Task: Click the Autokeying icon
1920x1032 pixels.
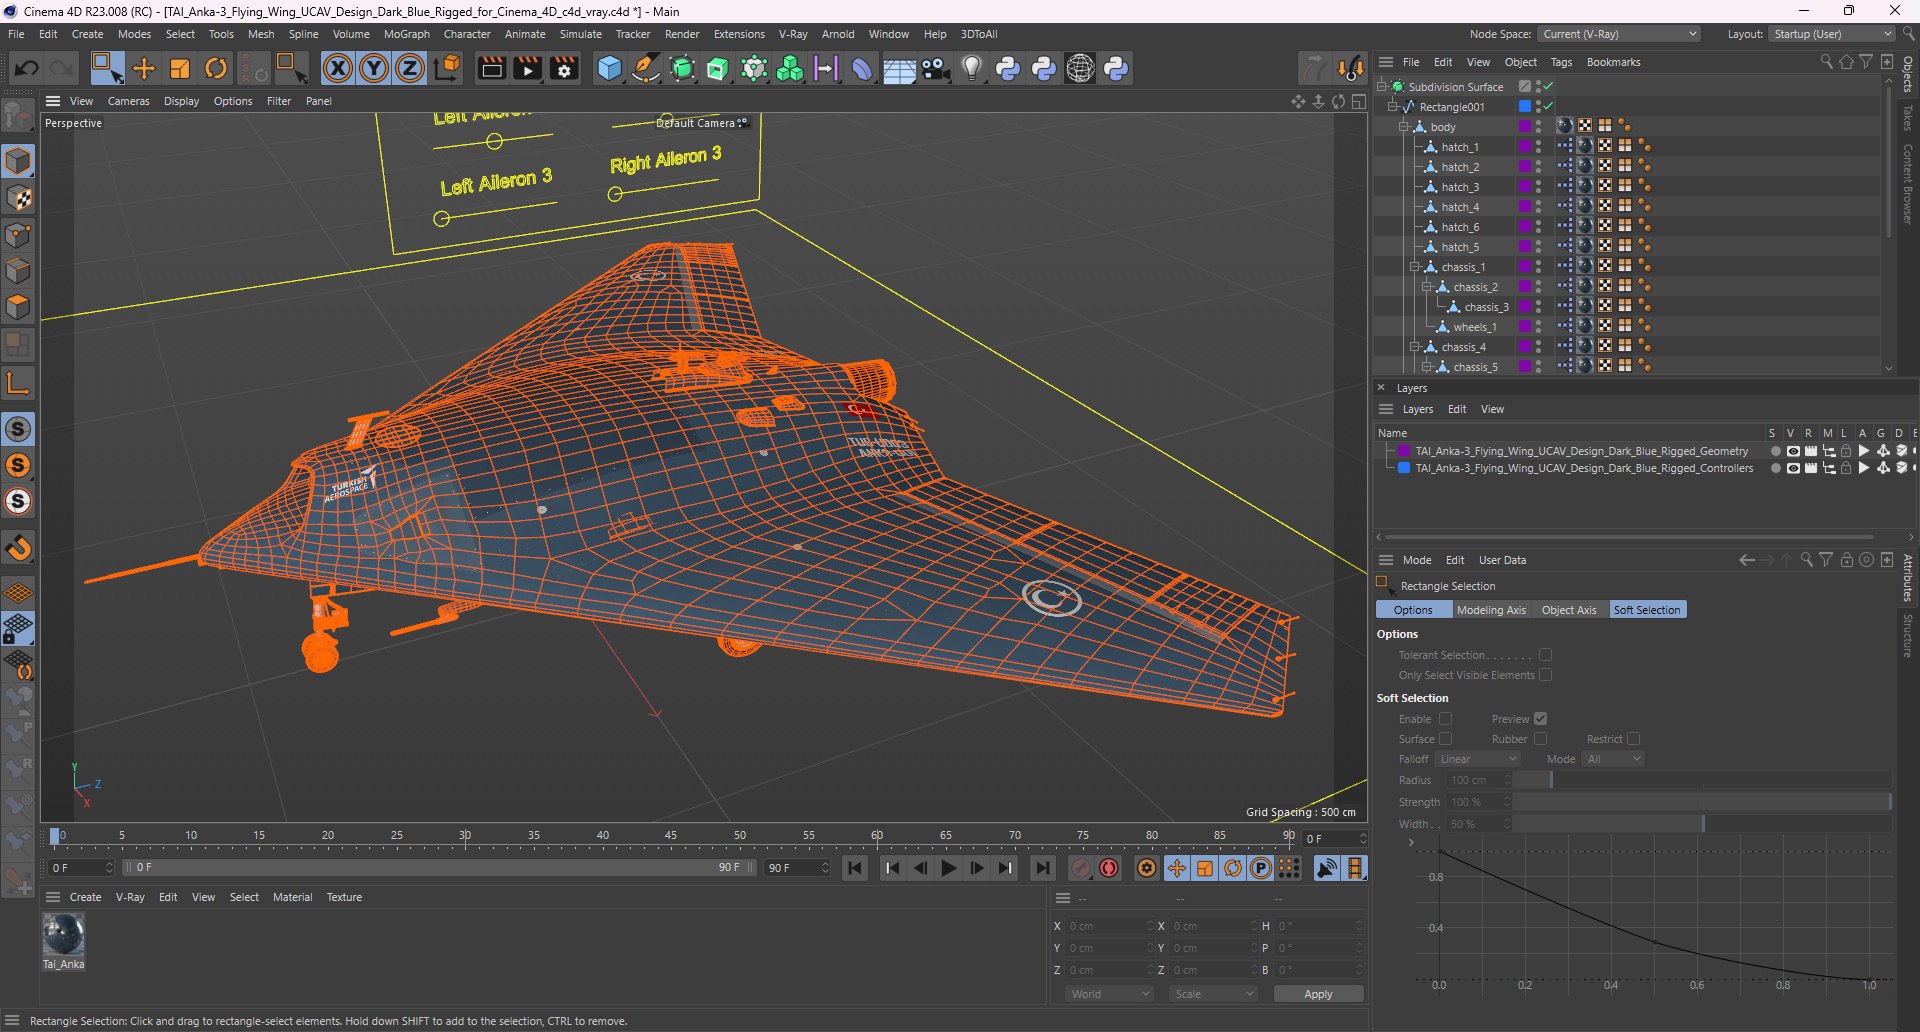Action: coord(1109,868)
